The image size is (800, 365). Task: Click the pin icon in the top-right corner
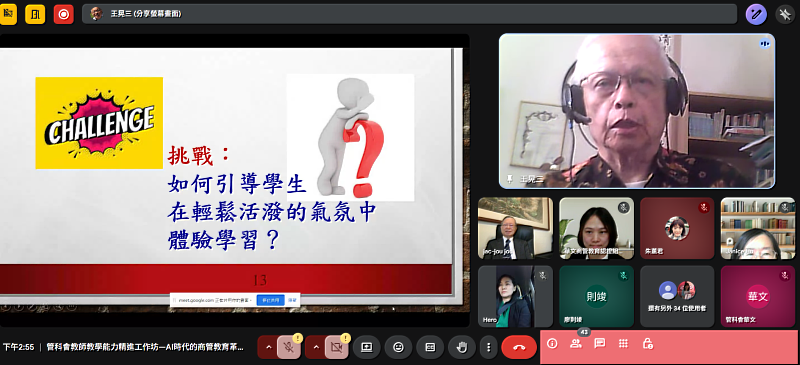785,14
